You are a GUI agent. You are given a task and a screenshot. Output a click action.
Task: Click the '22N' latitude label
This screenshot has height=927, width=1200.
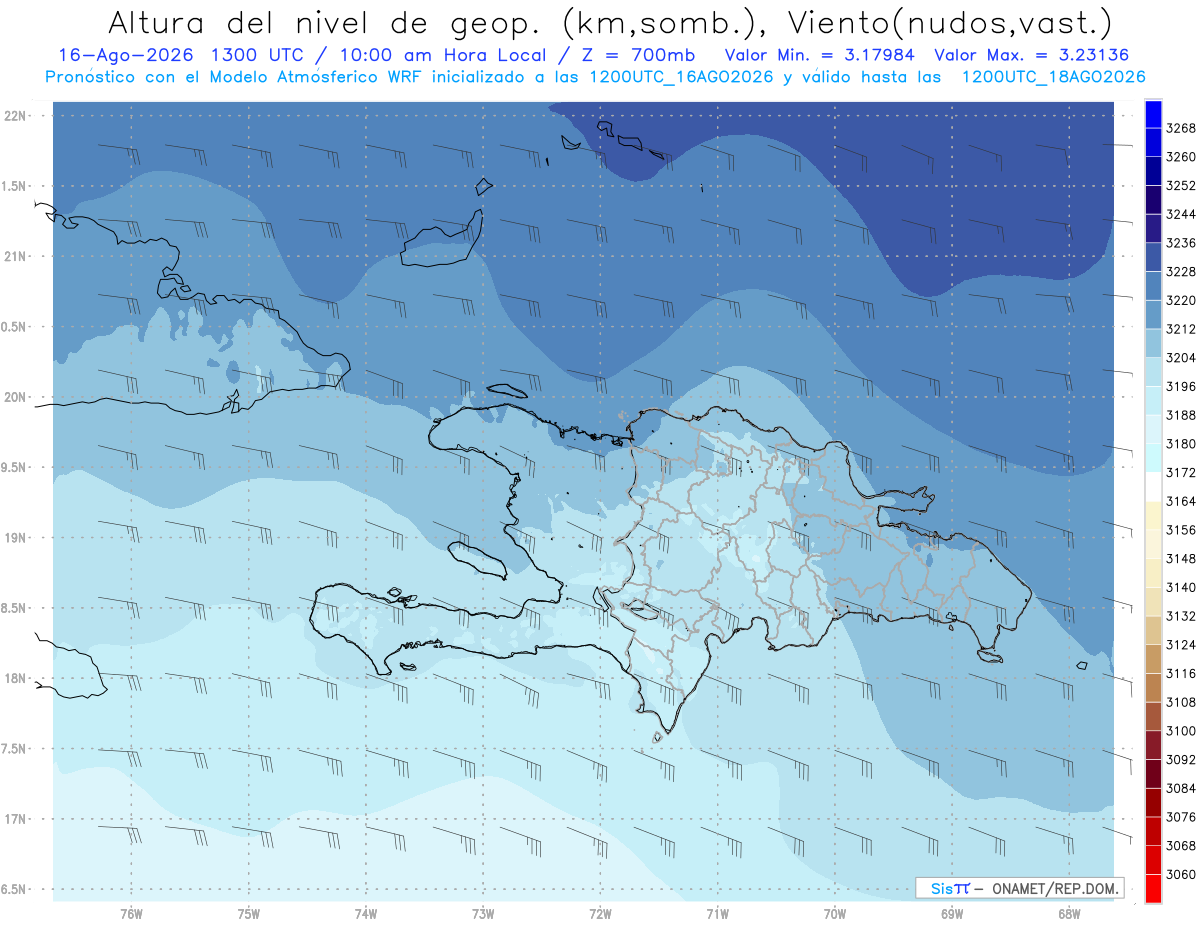[17, 116]
